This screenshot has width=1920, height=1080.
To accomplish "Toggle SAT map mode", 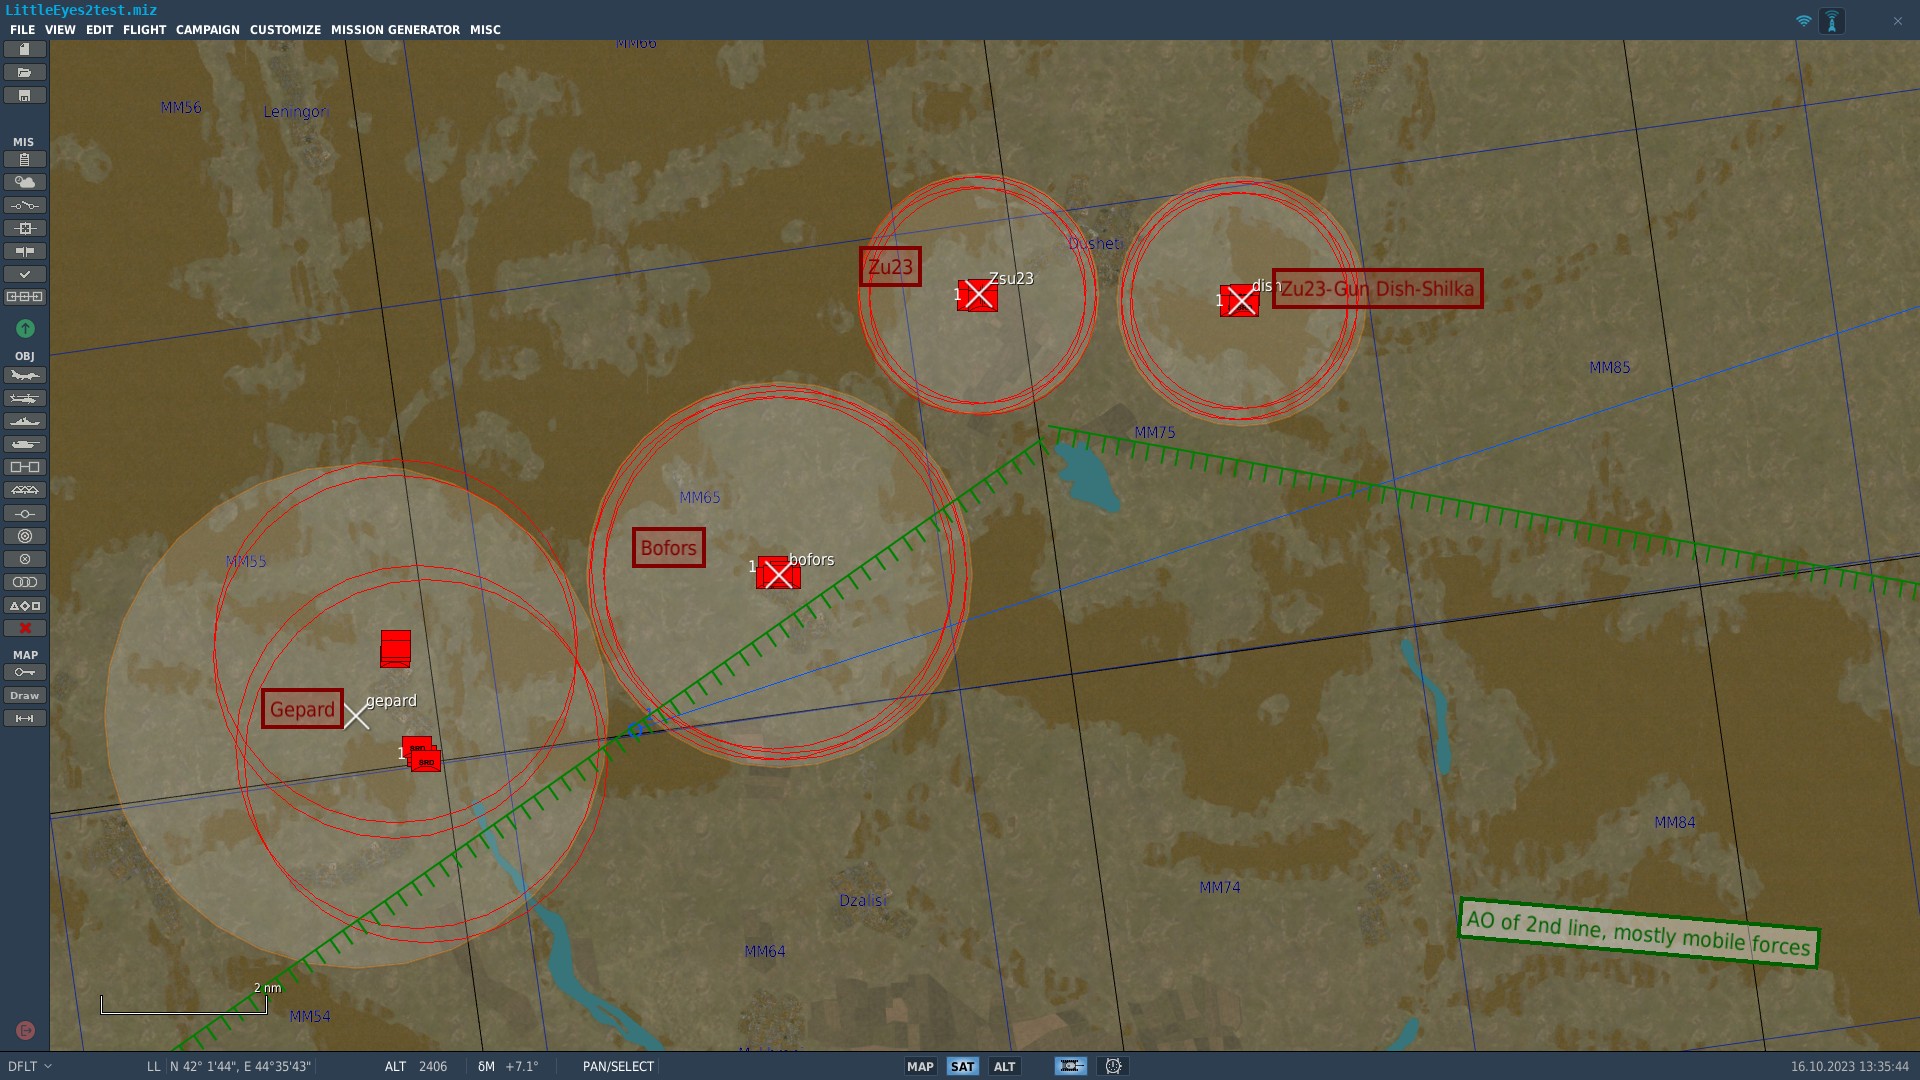I will coord(962,1066).
